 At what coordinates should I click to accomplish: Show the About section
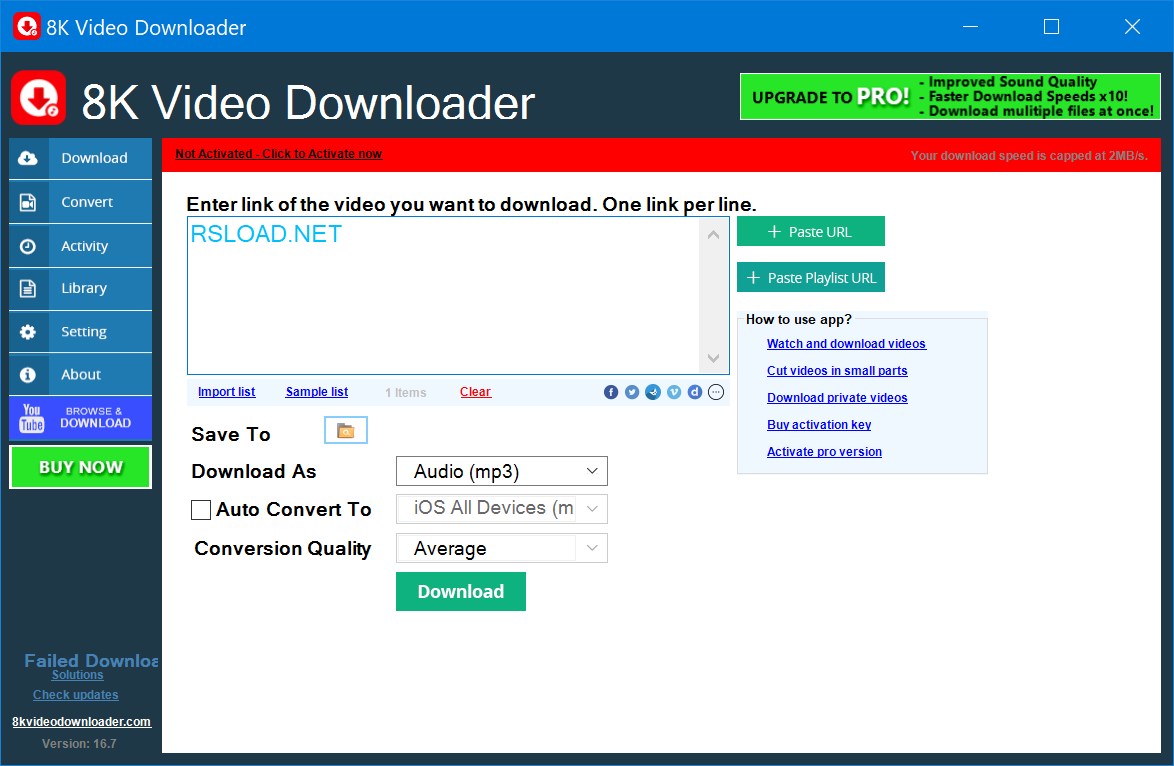(x=81, y=374)
